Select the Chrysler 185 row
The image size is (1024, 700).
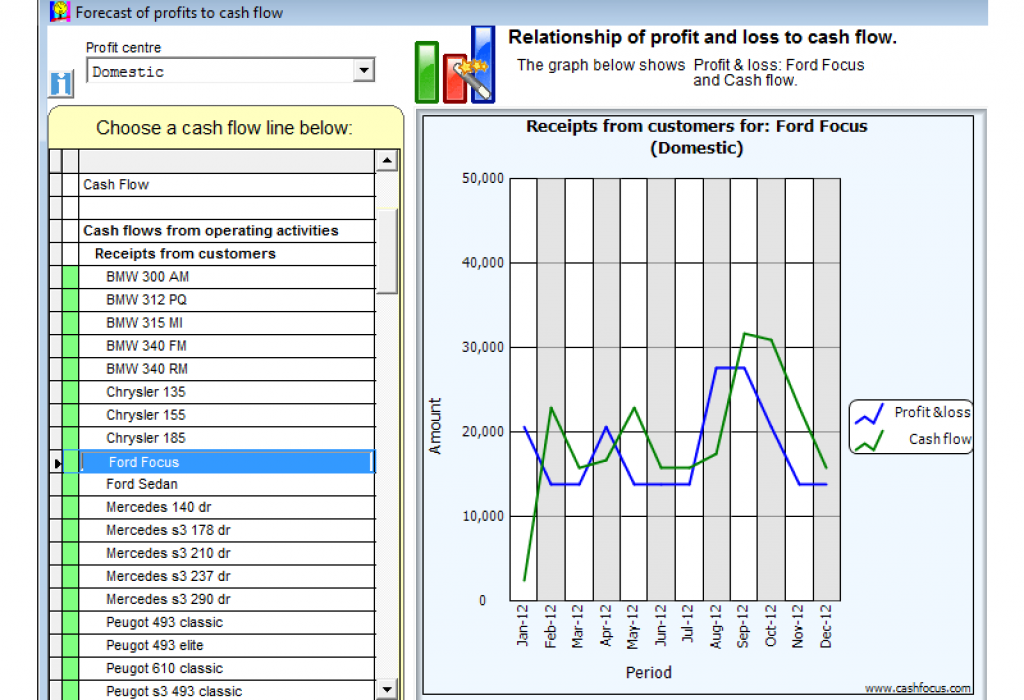227,438
